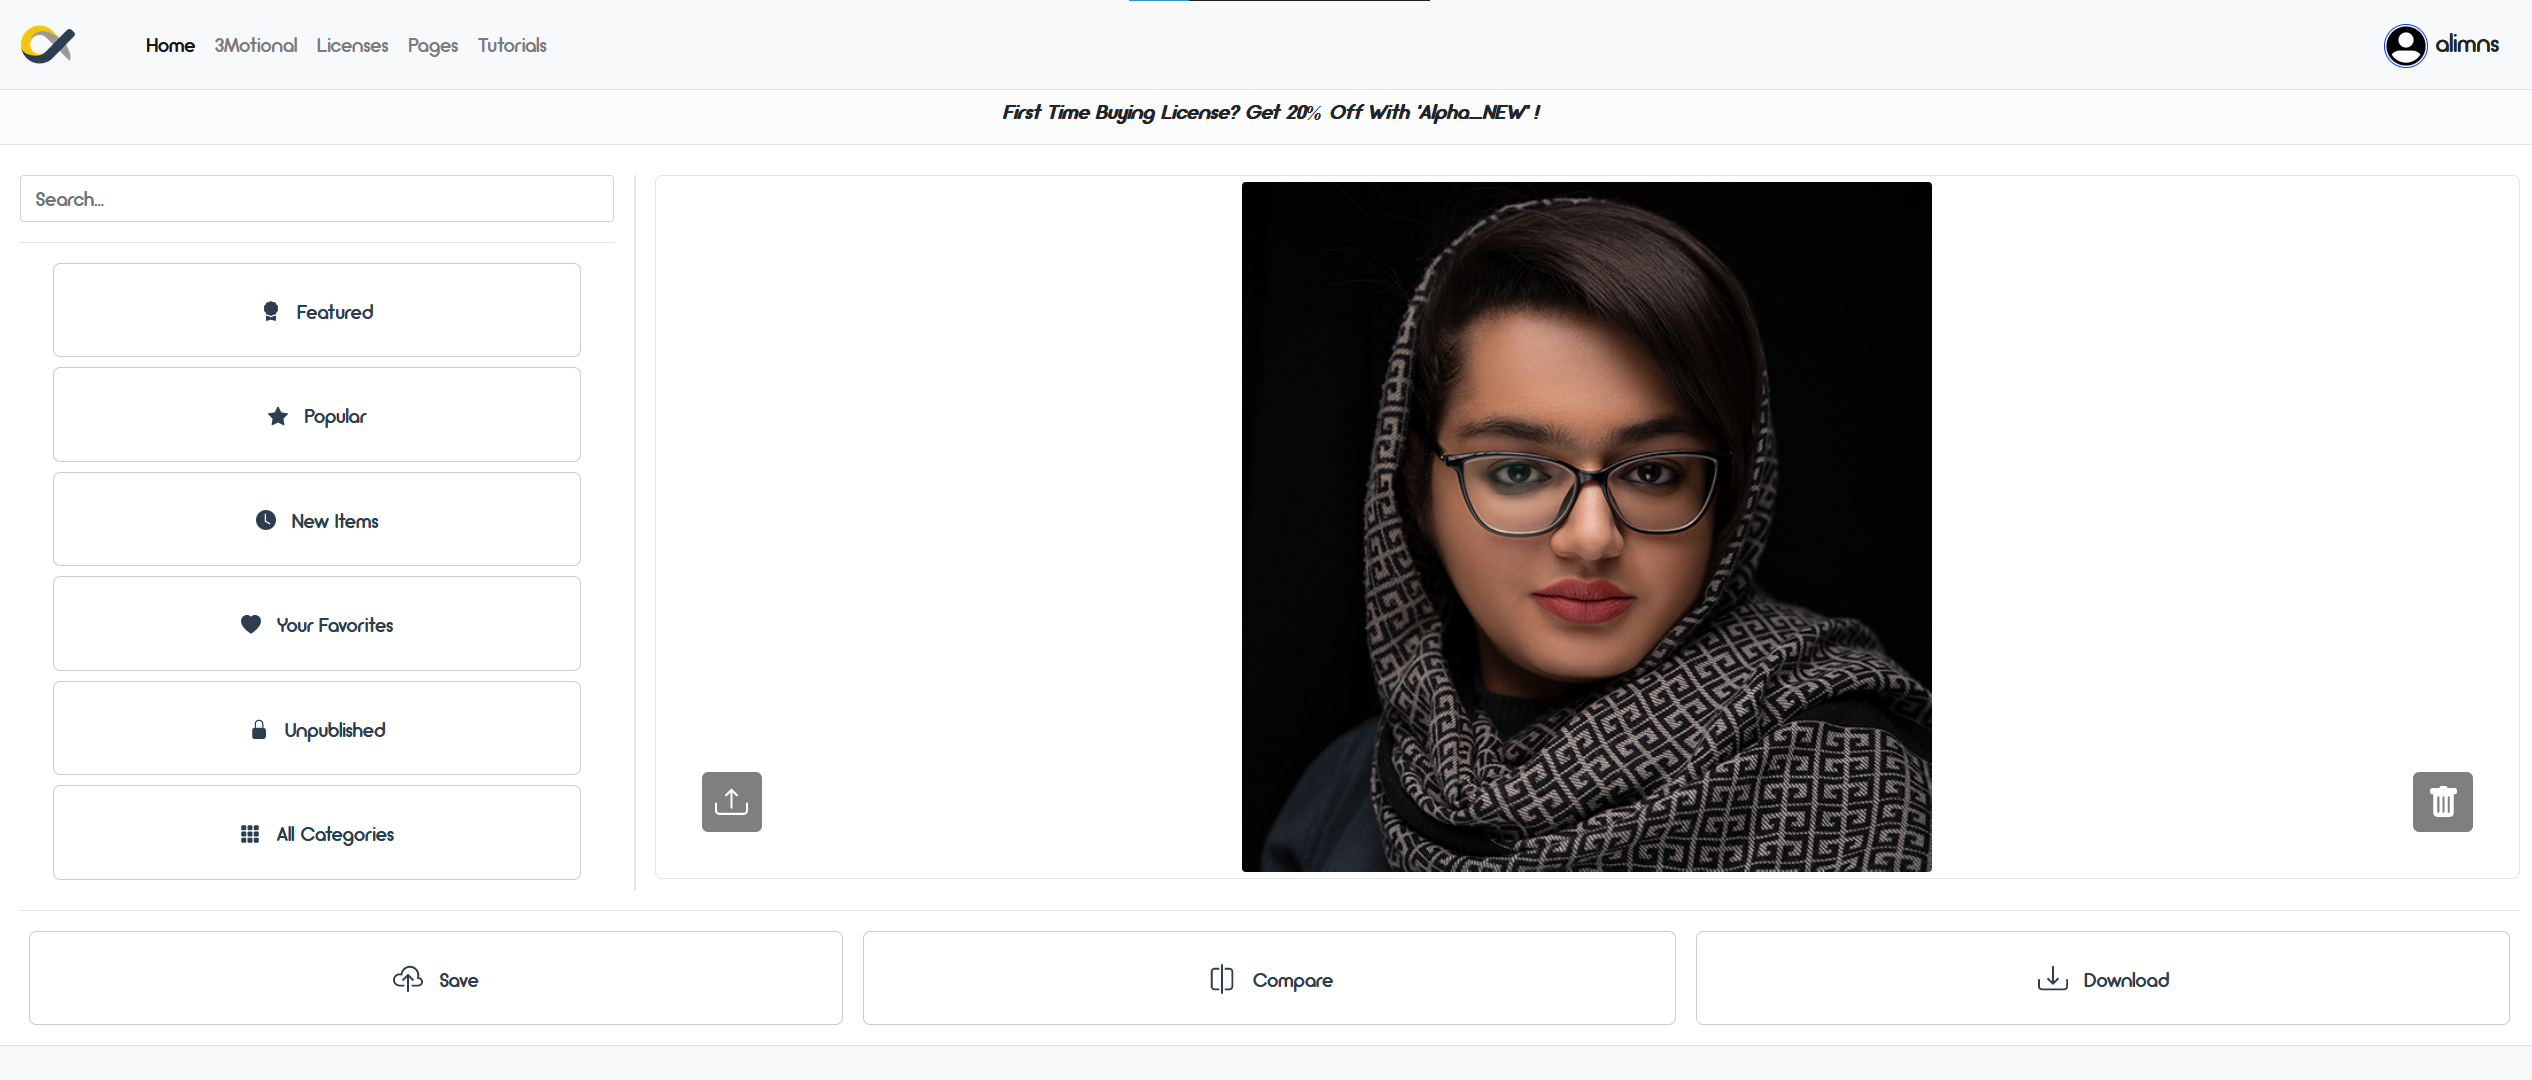Click the user profile avatar icon
The image size is (2532, 1080).
[2405, 45]
